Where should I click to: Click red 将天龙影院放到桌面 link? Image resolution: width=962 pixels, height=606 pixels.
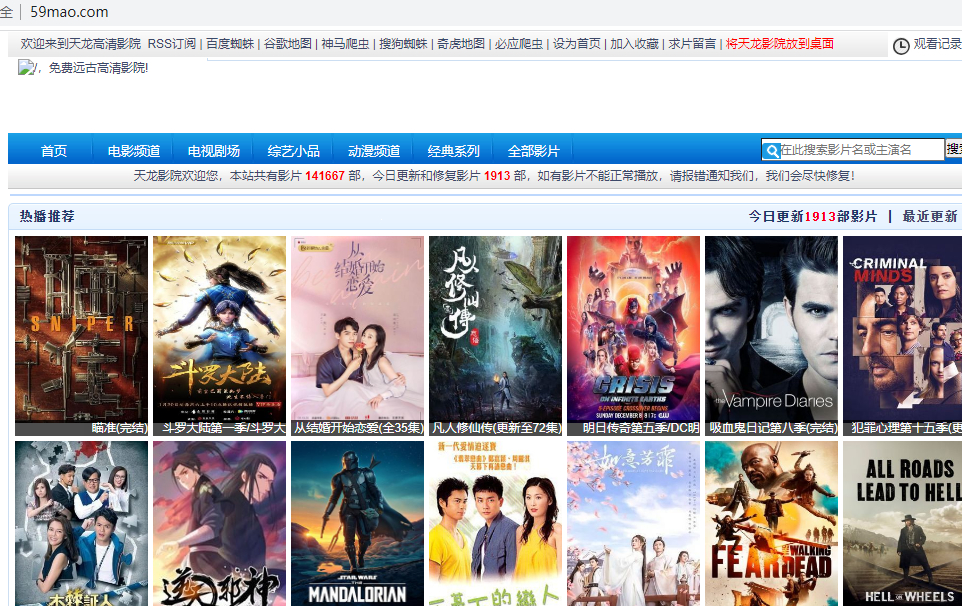(780, 44)
